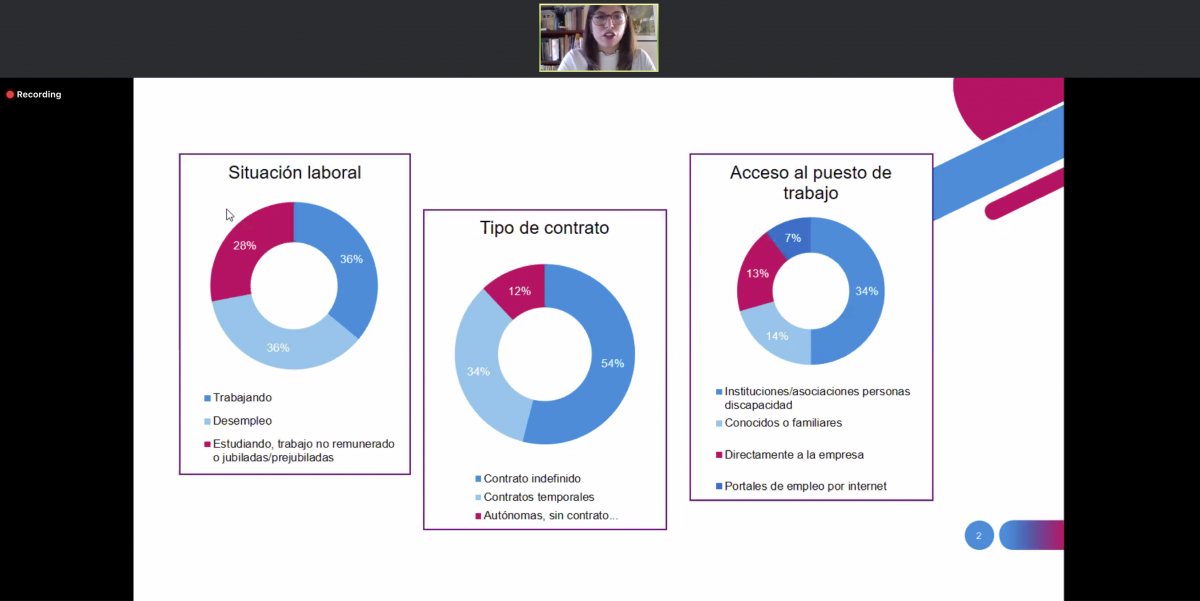Image resolution: width=1200 pixels, height=601 pixels.
Task: Click the 'Situación laboral' chart title
Action: pos(295,172)
